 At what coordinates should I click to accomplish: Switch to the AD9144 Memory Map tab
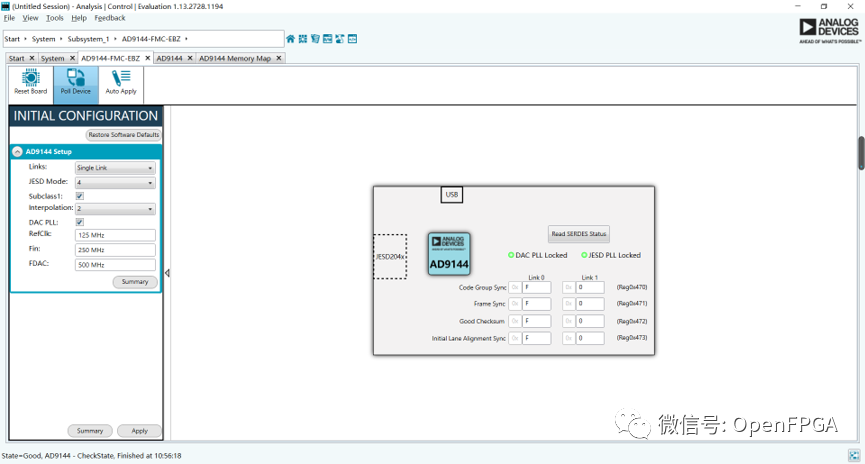click(x=234, y=58)
